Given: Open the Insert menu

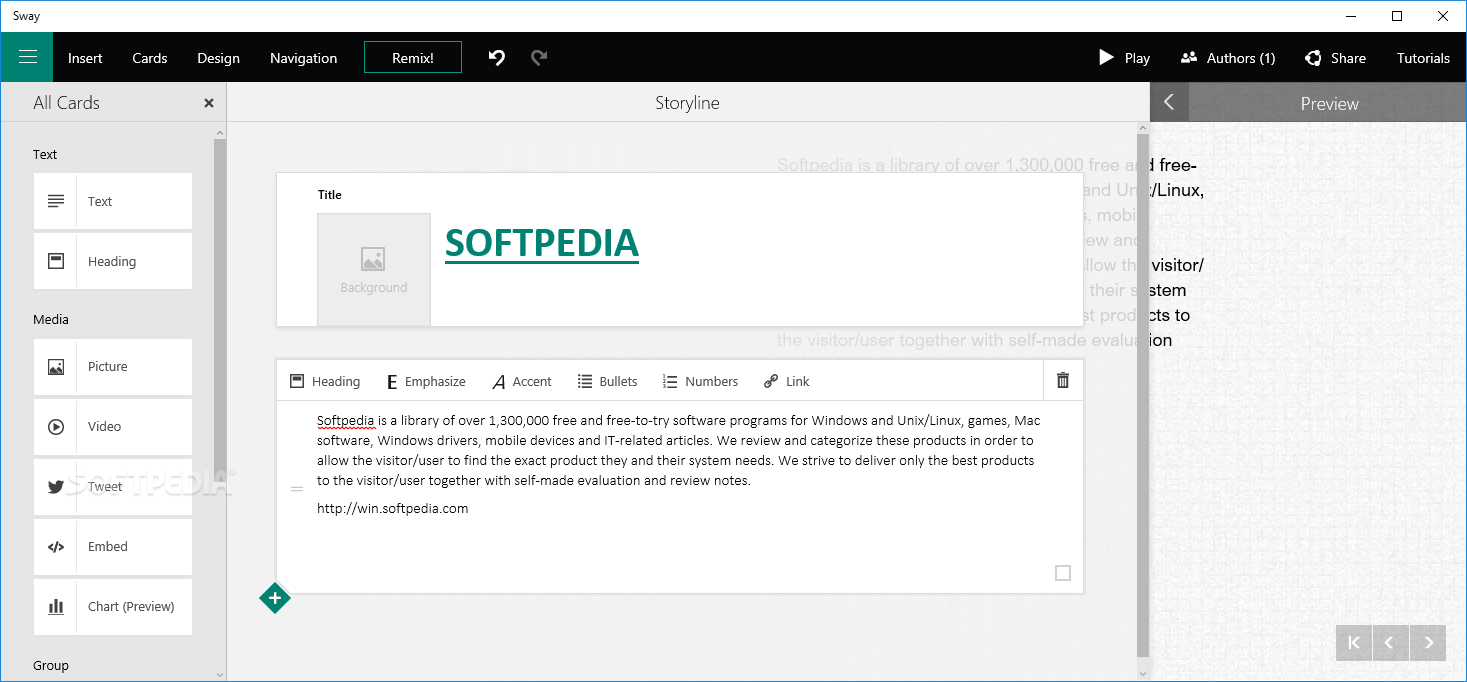Looking at the screenshot, I should [x=85, y=58].
